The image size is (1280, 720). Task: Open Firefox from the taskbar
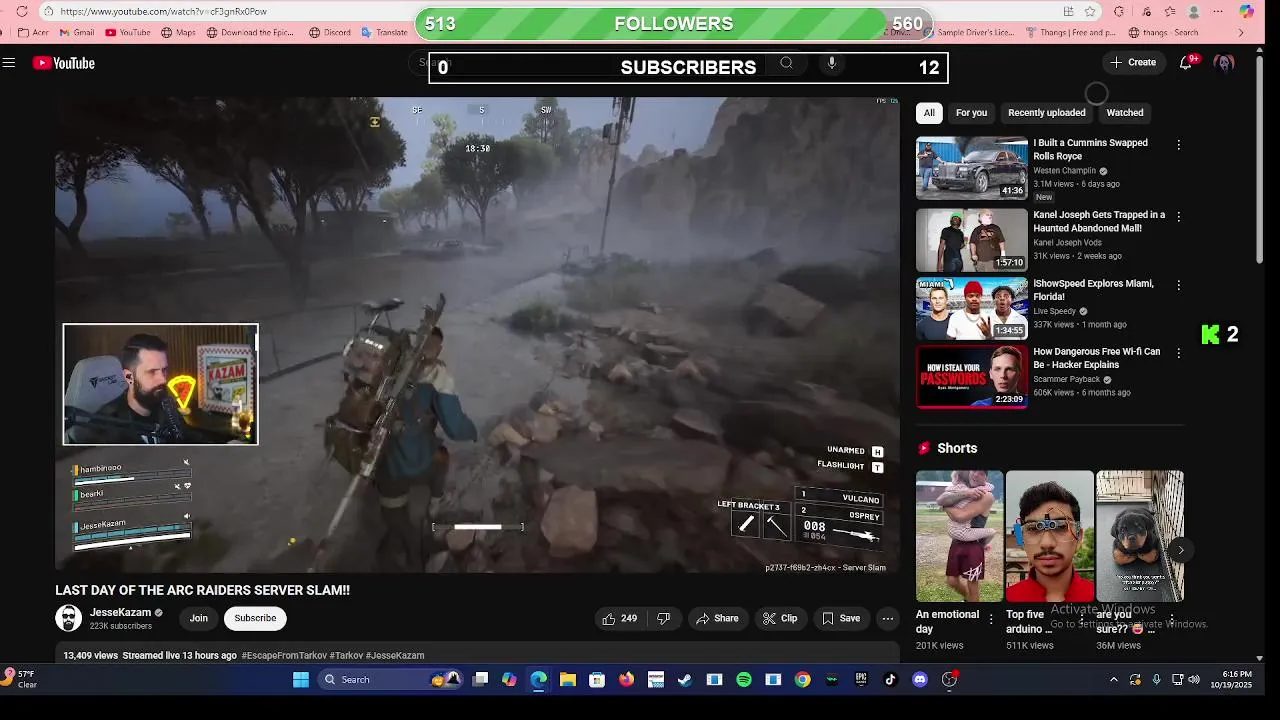click(626, 680)
